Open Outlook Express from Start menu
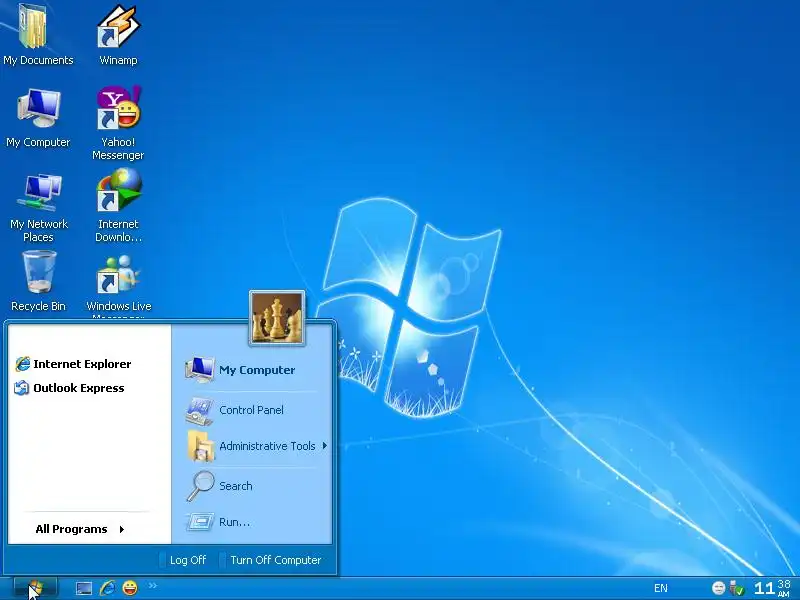 tap(69, 388)
